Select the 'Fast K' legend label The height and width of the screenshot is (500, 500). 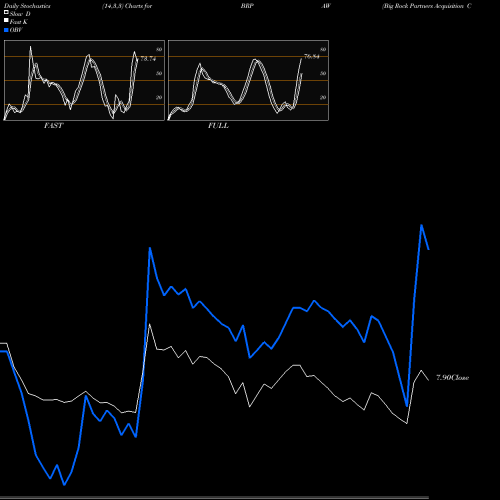tap(18, 22)
